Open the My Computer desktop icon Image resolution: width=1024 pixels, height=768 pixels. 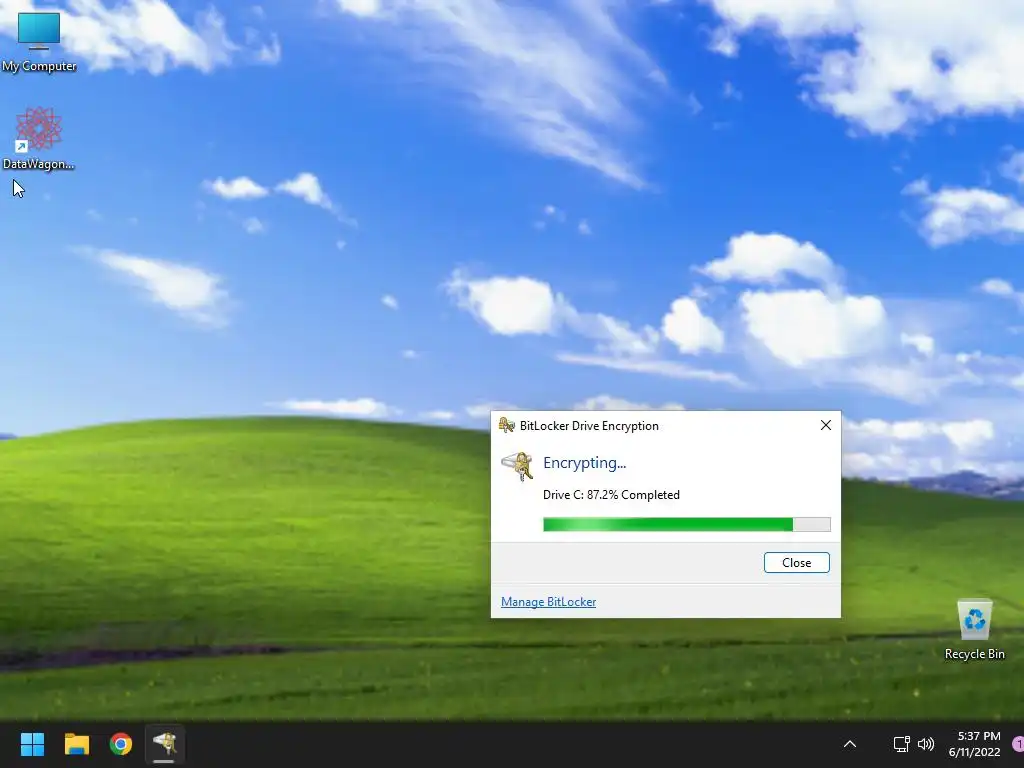coord(39,41)
